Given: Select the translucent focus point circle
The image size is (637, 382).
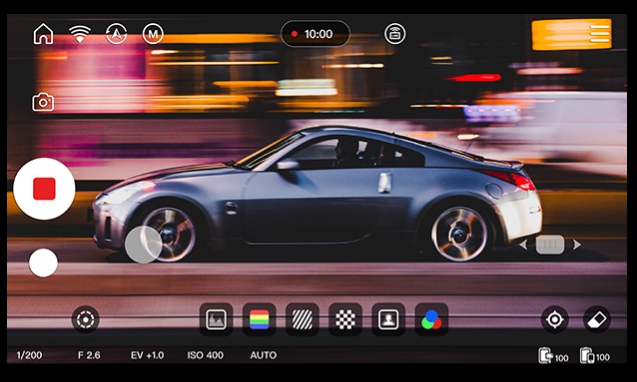Looking at the screenshot, I should [x=143, y=244].
